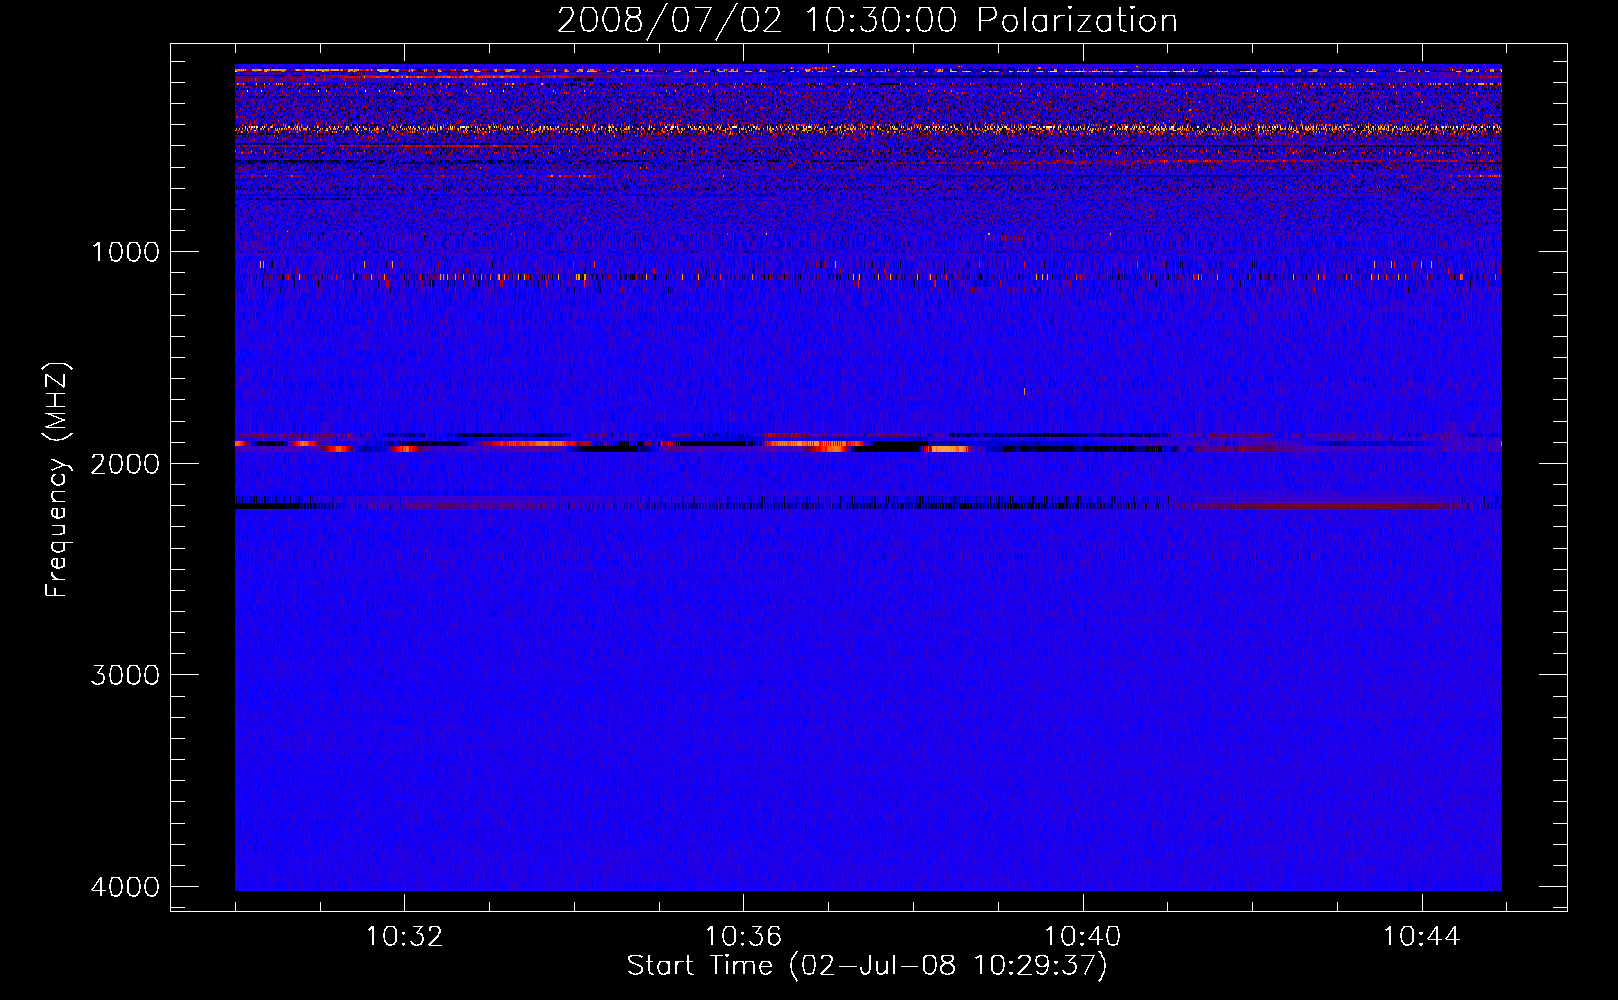Screen dimensions: 1618x1000
Task: Click the 10:32 time tick label
Action: tap(404, 937)
